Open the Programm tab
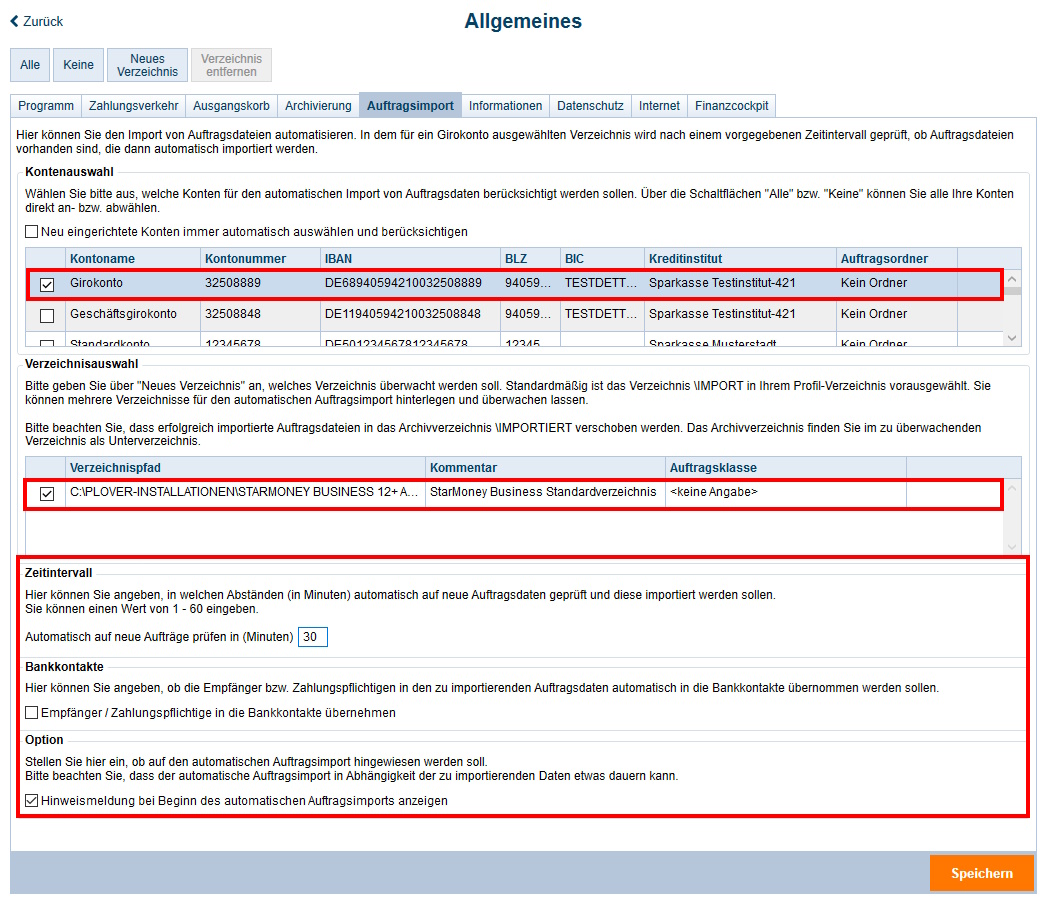This screenshot has width=1042, height=900. 46,106
